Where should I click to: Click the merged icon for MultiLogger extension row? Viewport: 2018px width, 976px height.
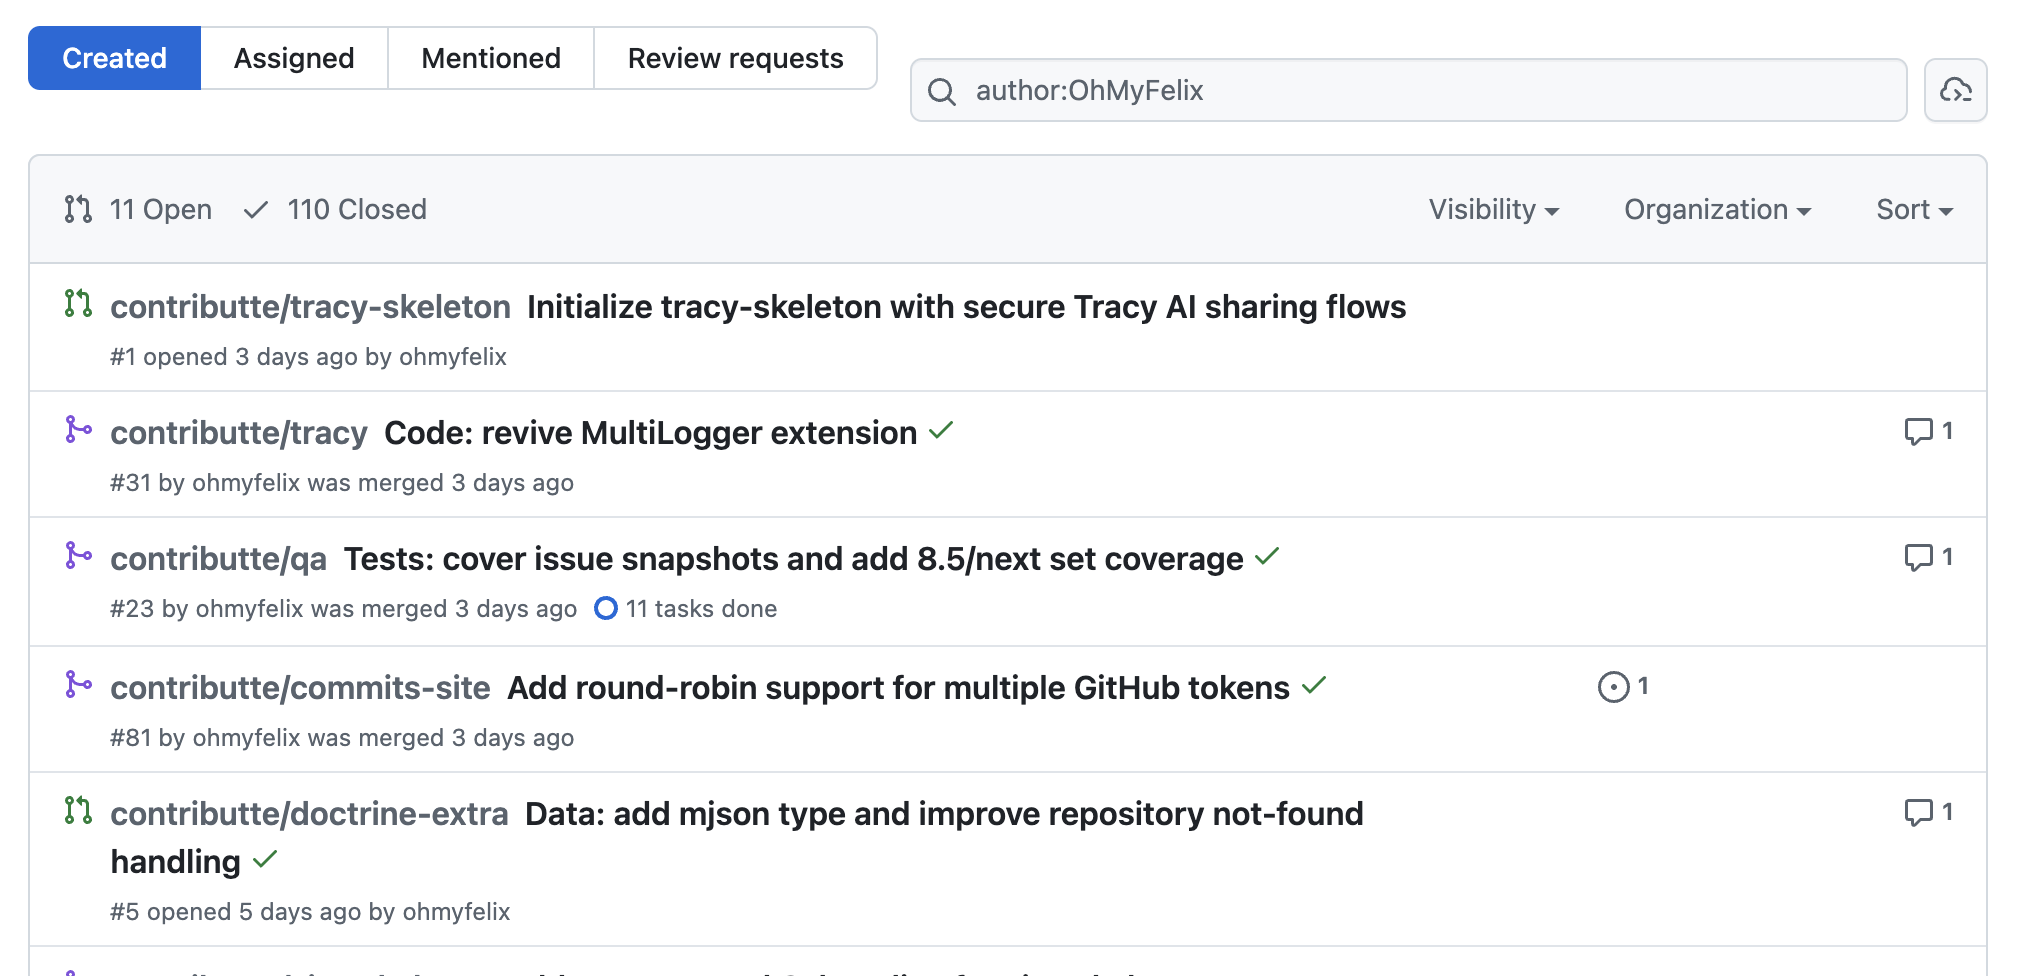coord(78,429)
